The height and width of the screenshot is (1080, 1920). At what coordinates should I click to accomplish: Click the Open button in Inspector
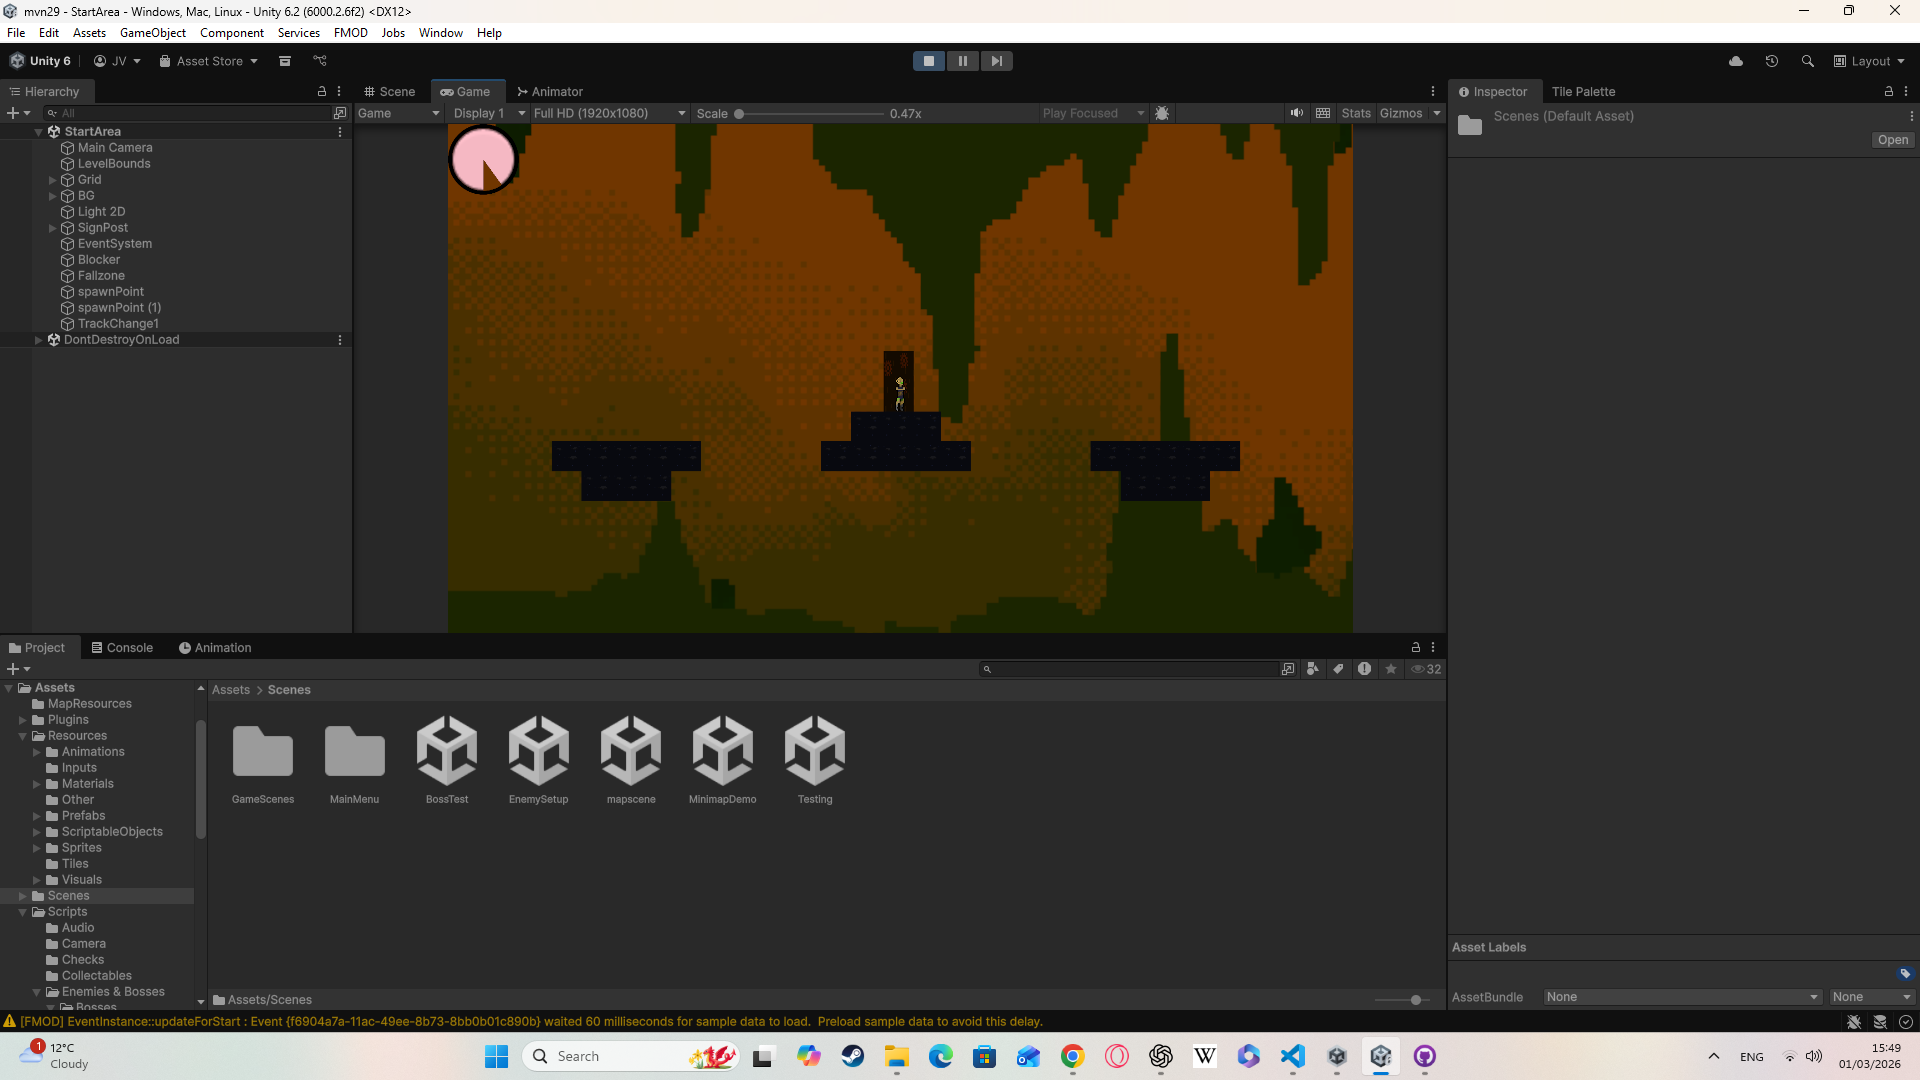(x=1892, y=140)
